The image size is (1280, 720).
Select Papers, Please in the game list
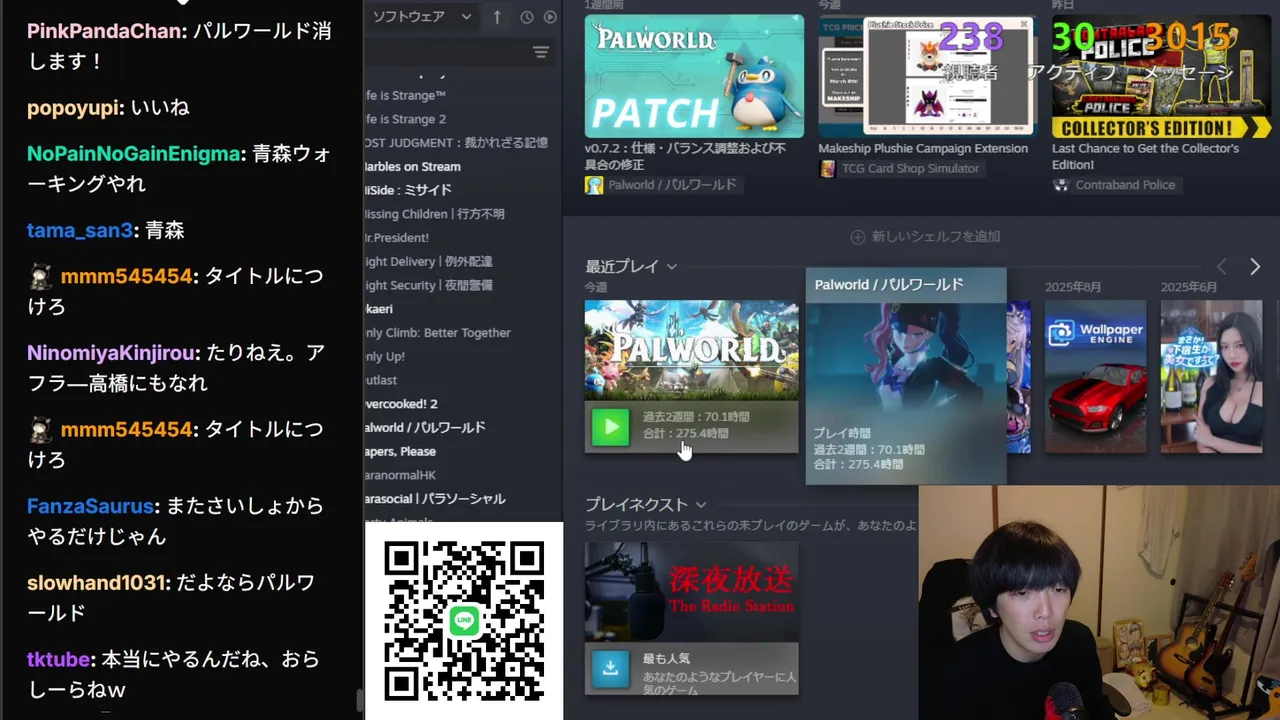click(x=400, y=451)
